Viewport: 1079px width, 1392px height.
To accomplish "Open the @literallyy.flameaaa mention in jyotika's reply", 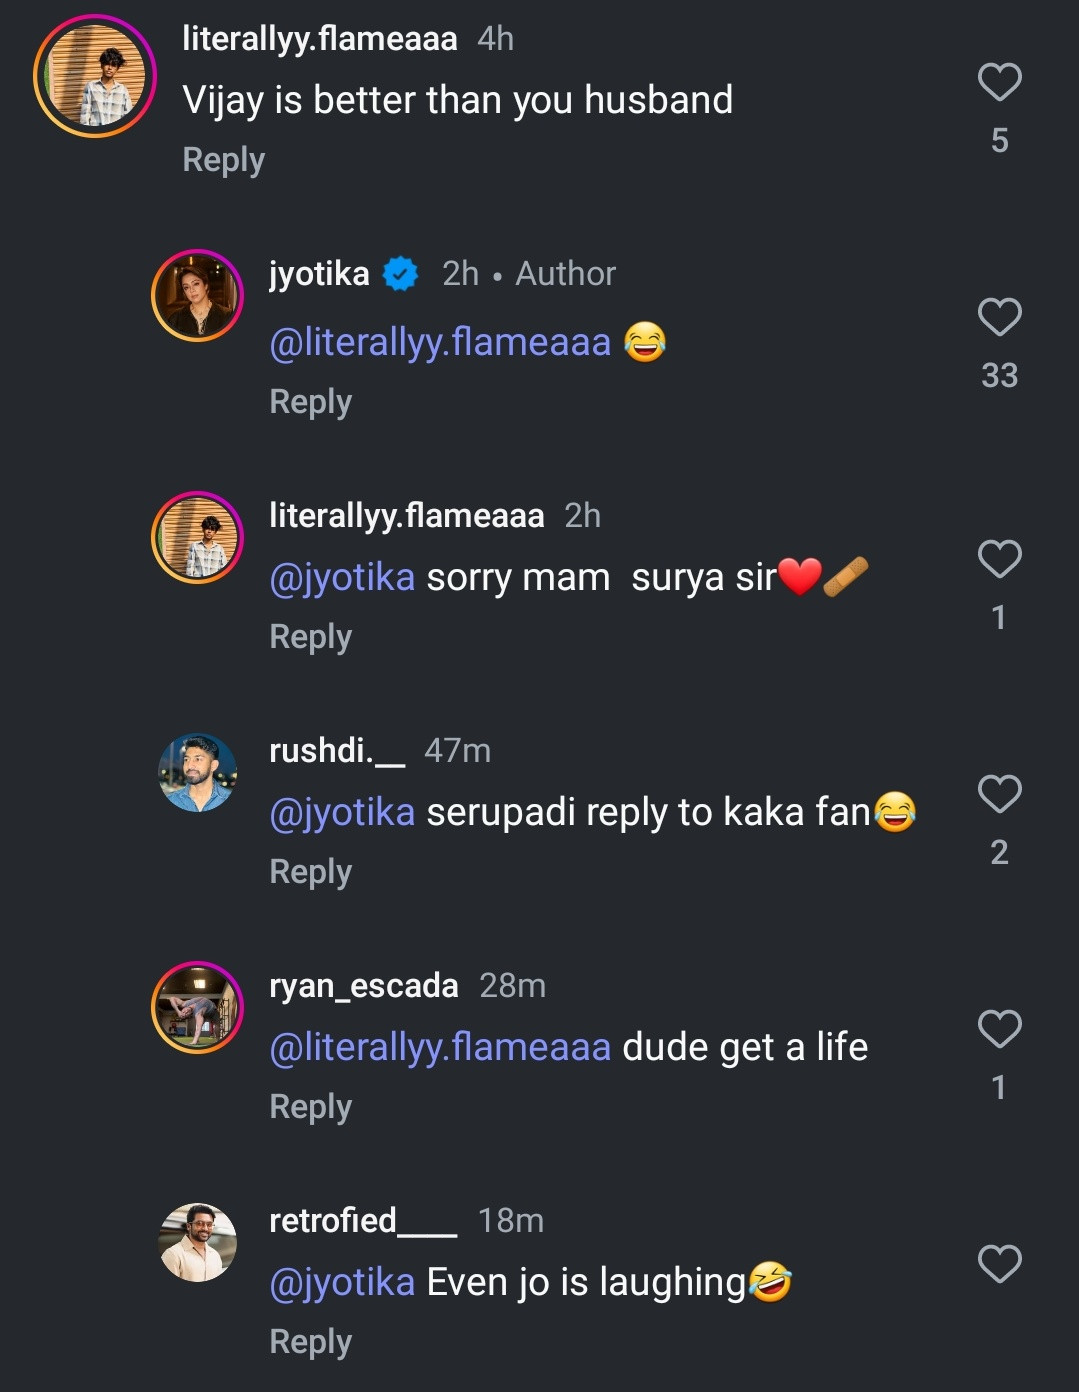I will (x=440, y=343).
